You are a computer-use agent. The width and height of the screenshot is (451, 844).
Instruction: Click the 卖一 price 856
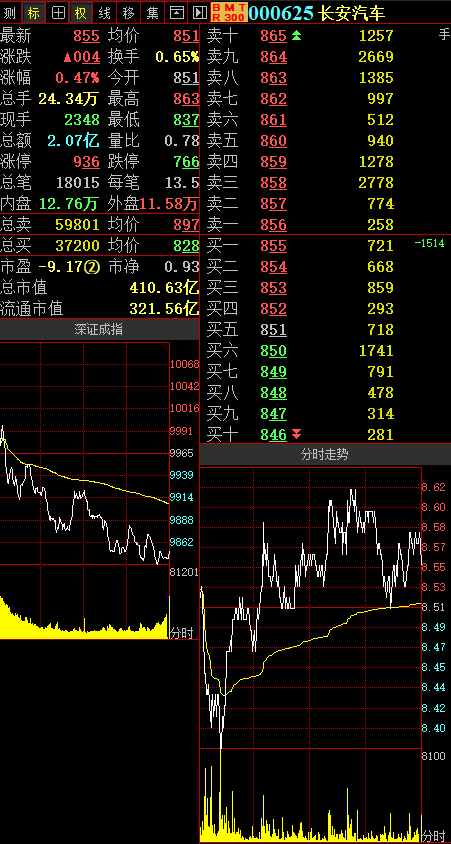click(x=273, y=225)
